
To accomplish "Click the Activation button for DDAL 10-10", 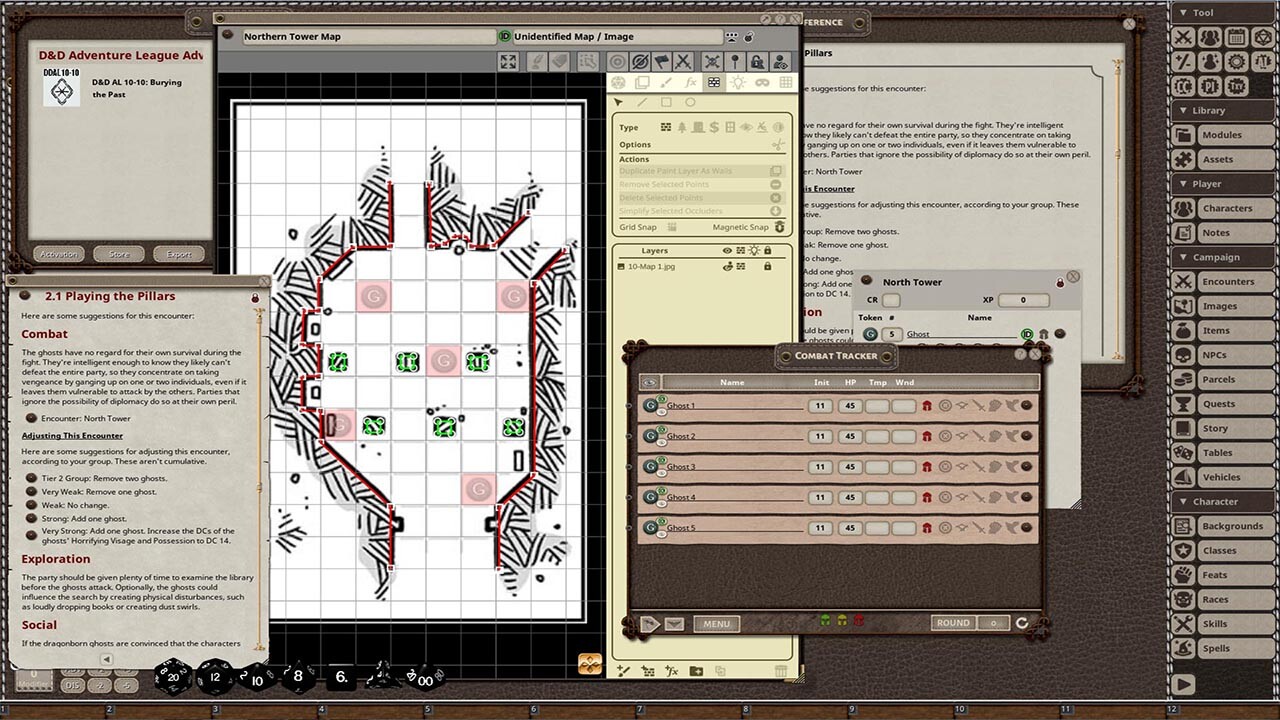I will (x=58, y=253).
